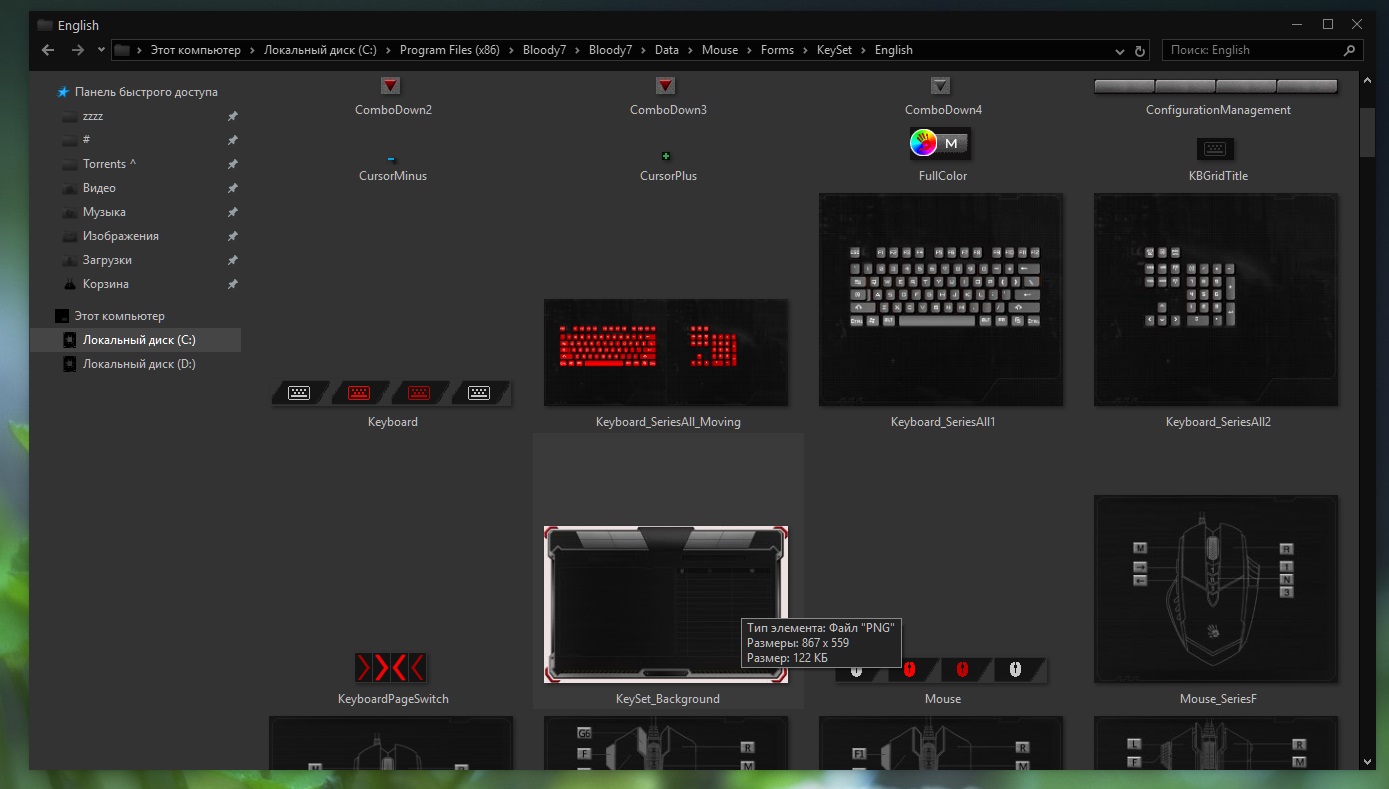
Task: Expand chevron after "Mouse" breadcrumb
Action: (x=749, y=50)
